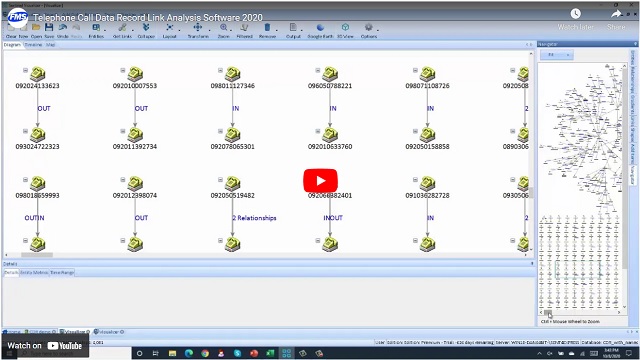Select phone entity icon for 092050158858
The image size is (640, 360).
click(427, 135)
